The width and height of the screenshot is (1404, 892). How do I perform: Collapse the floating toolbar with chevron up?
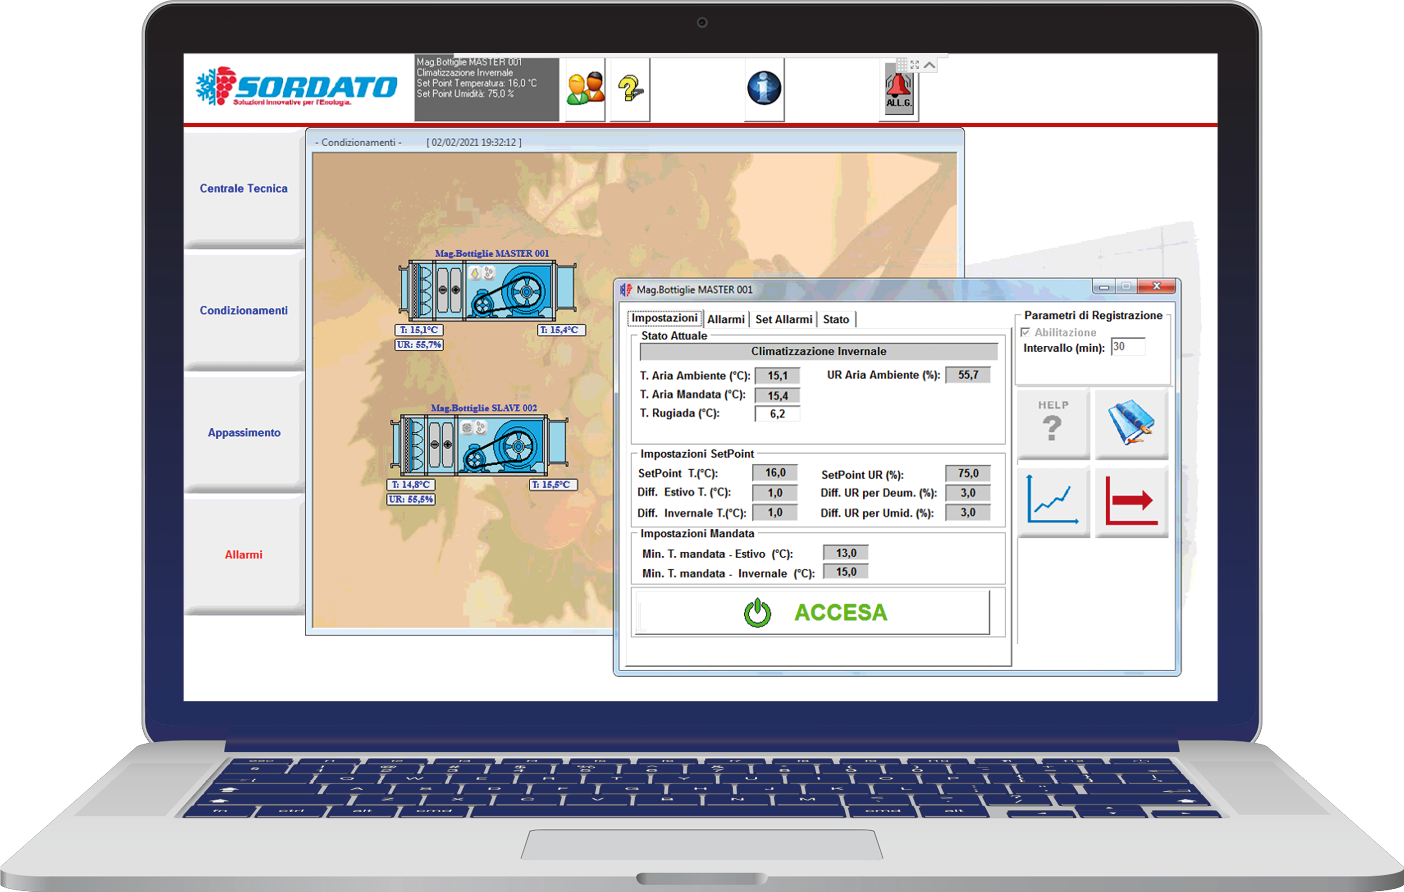point(930,65)
